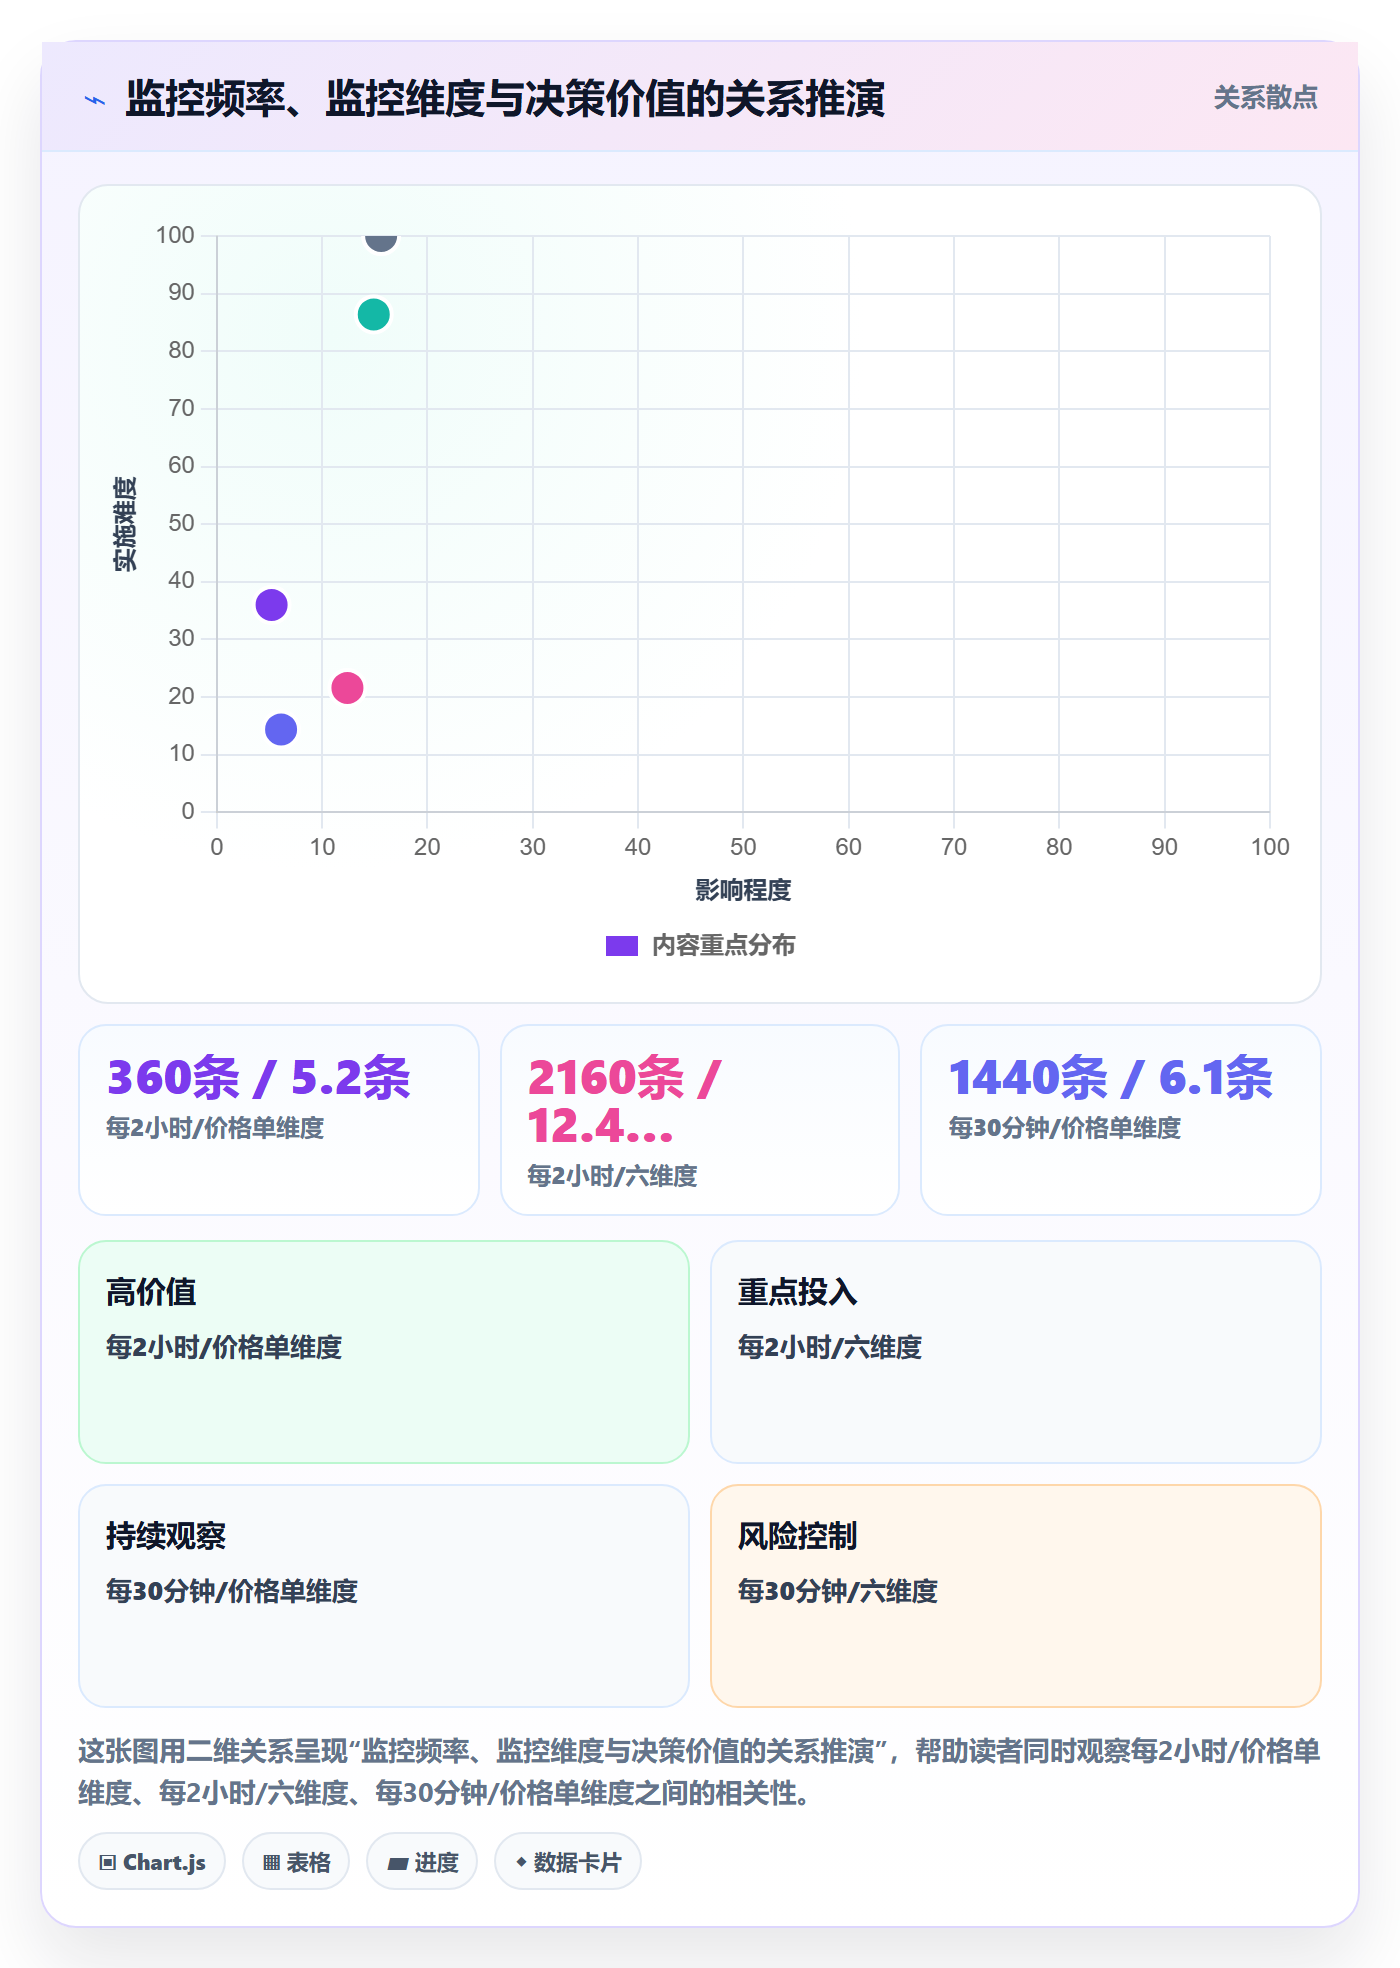This screenshot has width=1400, height=1968.
Task: Click the x-axis tick label 50
Action: point(743,847)
